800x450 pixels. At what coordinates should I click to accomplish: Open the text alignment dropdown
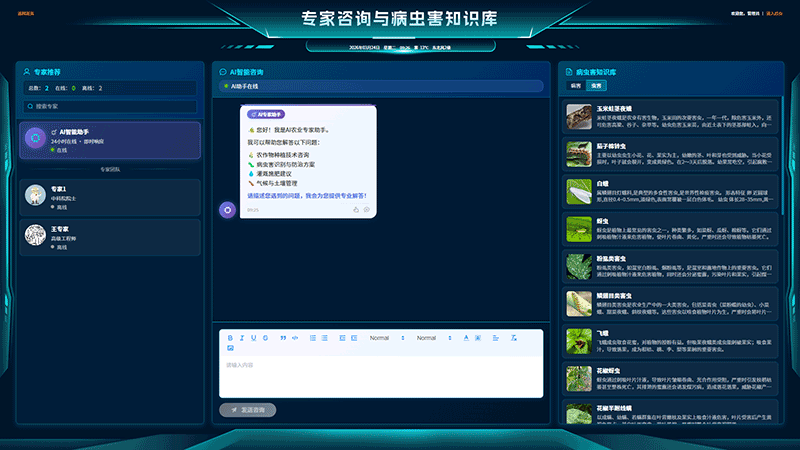(495, 338)
